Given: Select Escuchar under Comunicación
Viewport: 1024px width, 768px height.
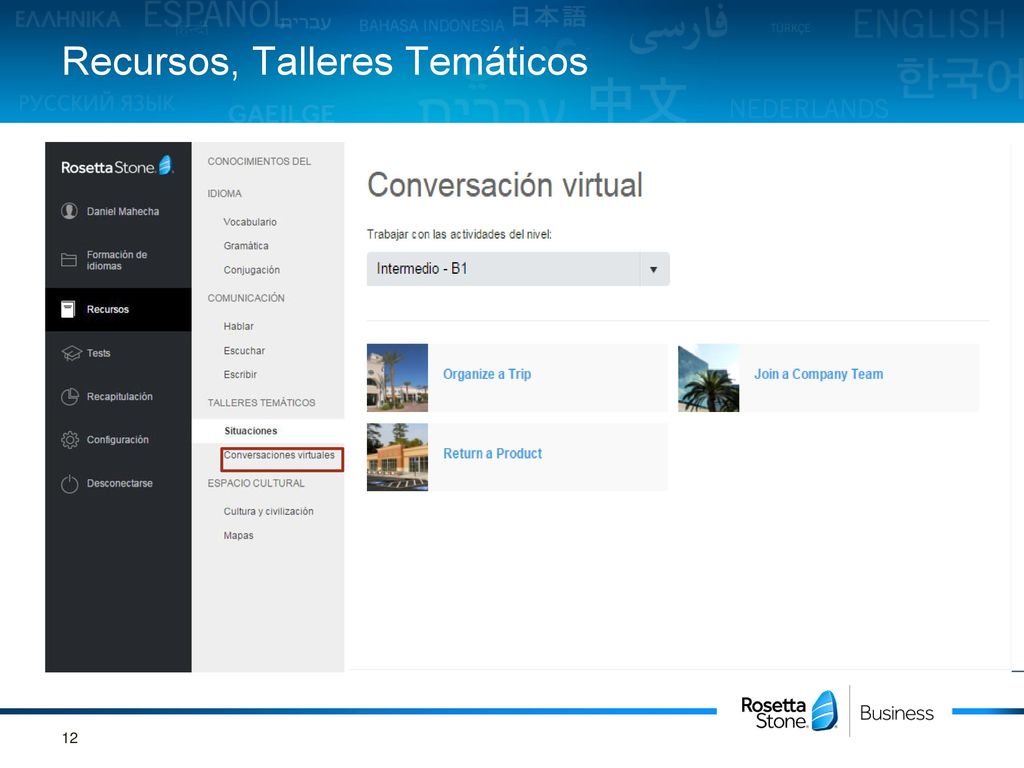Looking at the screenshot, I should 244,351.
